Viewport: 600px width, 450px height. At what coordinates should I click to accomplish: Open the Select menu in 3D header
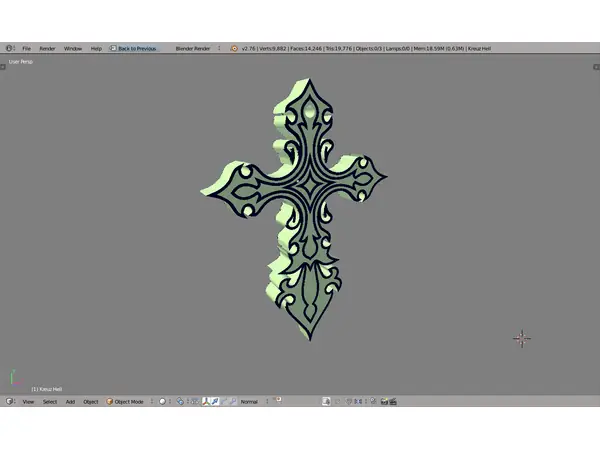pos(50,402)
